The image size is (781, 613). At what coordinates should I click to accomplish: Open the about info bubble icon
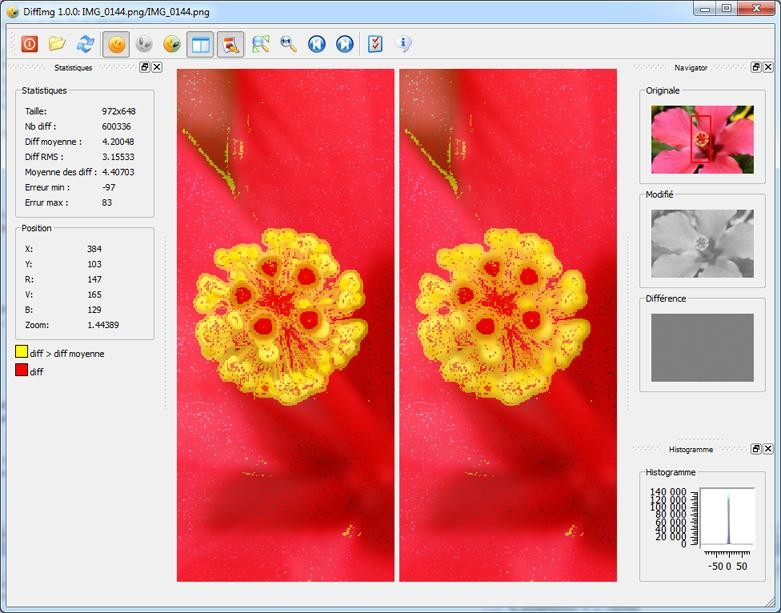404,44
